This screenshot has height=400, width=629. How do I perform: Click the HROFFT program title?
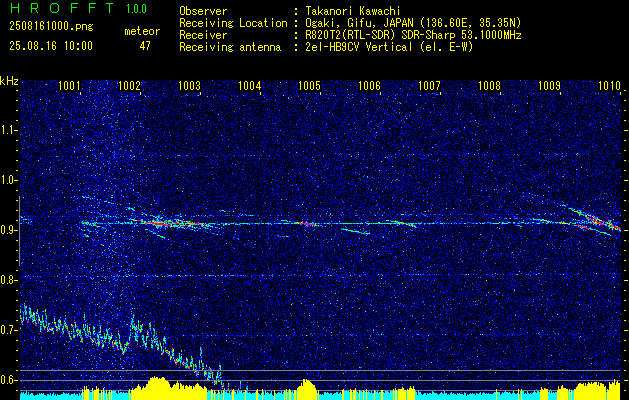click(62, 8)
